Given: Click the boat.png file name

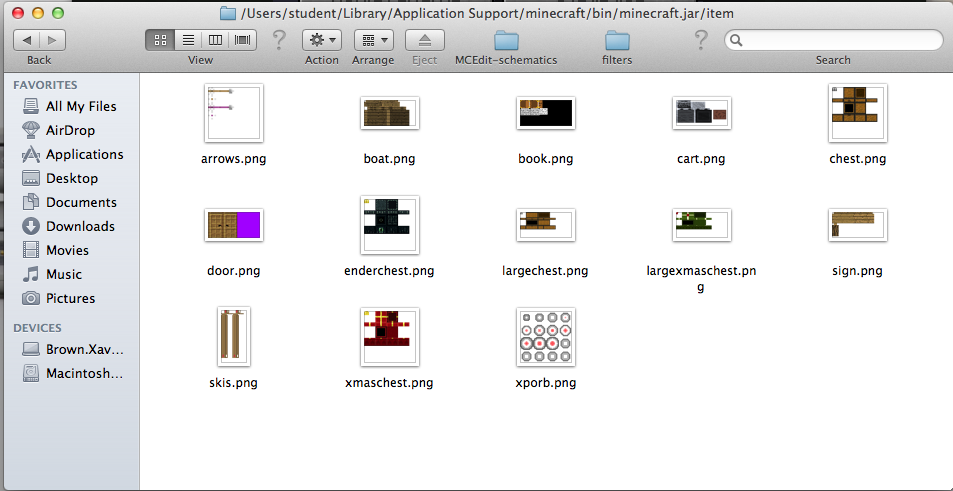Looking at the screenshot, I should (x=390, y=160).
